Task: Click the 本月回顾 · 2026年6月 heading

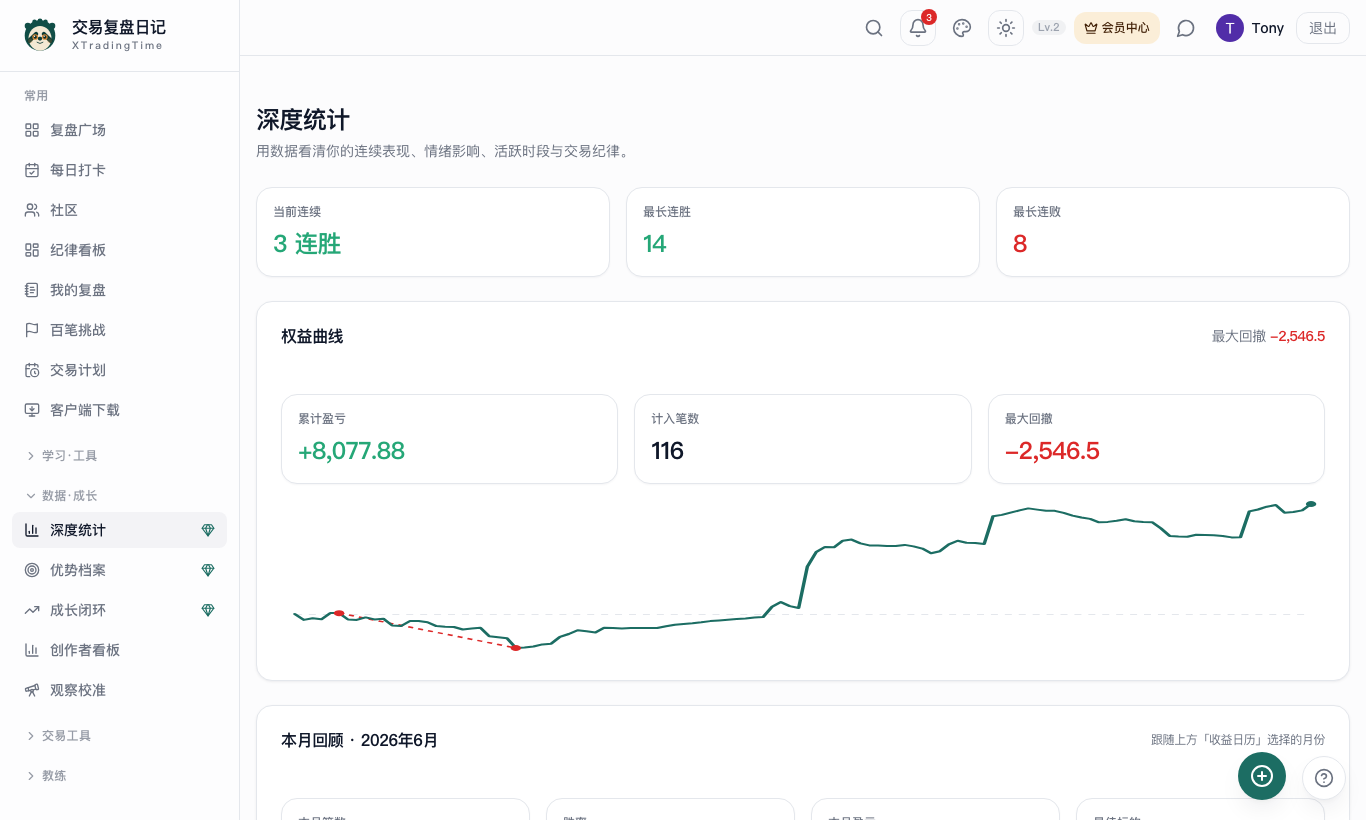Action: [360, 740]
